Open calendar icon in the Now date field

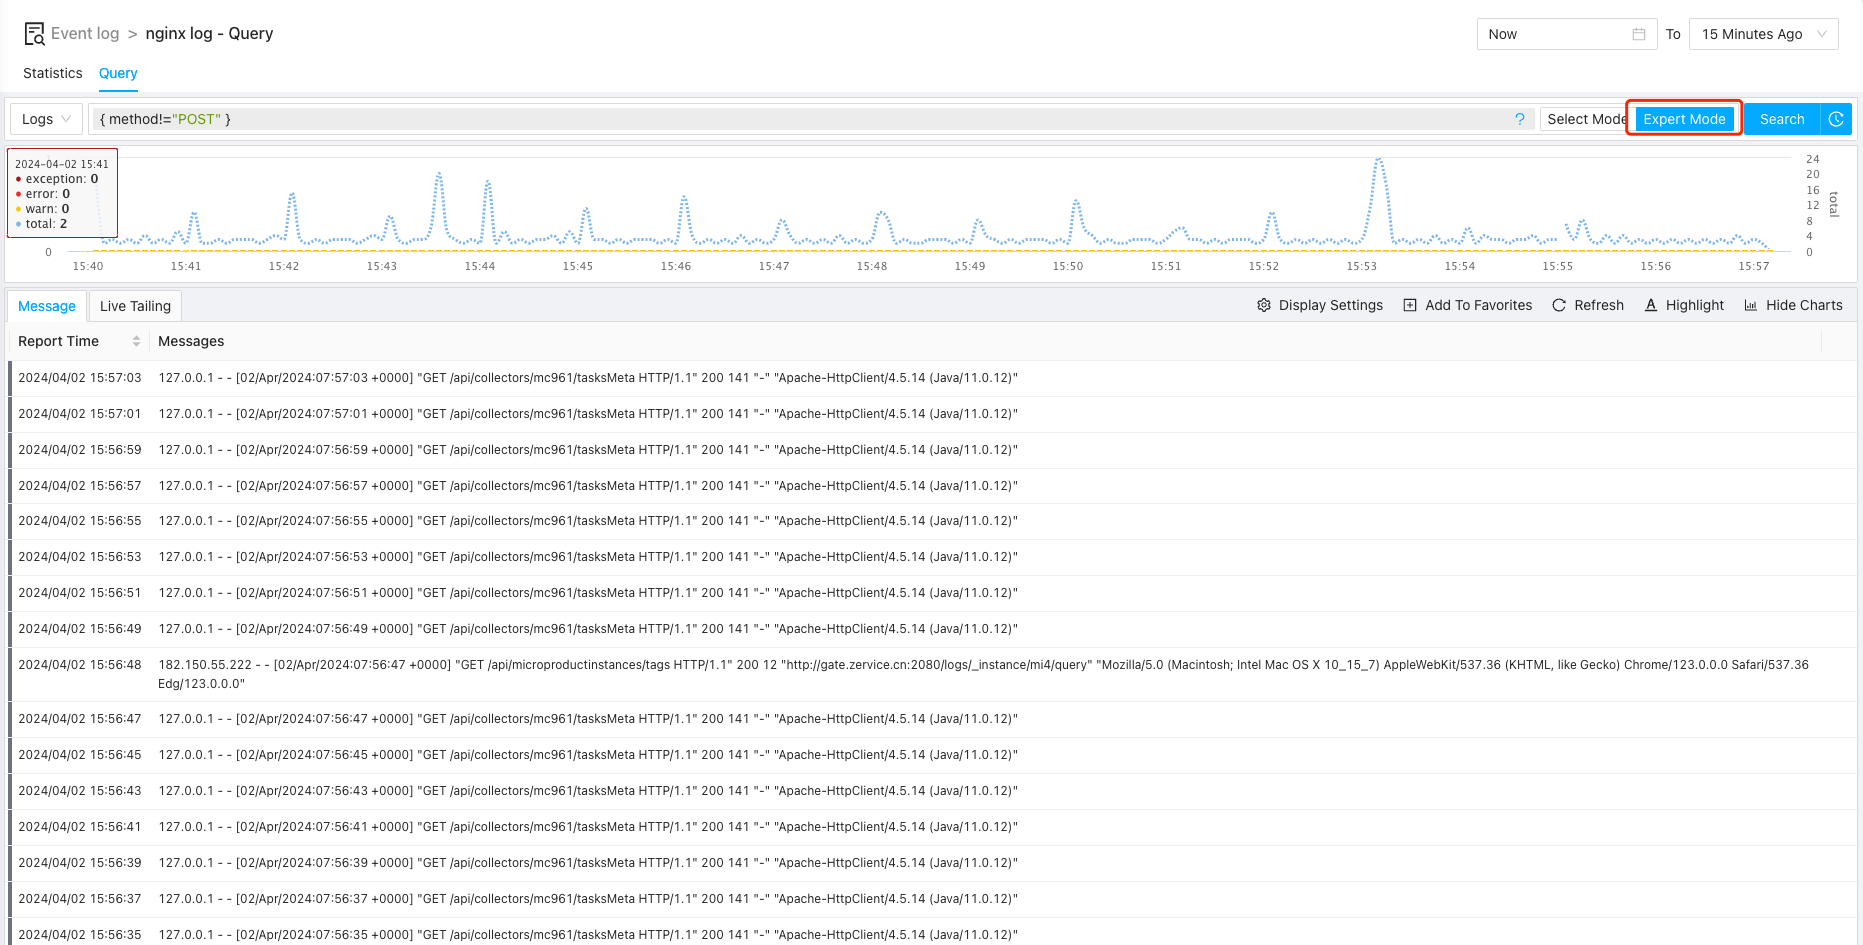1638,34
